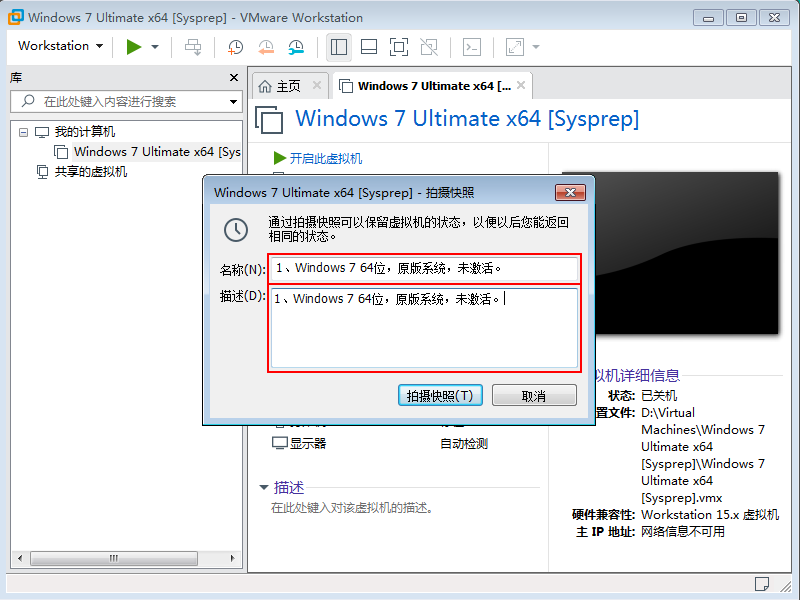Click the send Ctrl+Alt+Del toolbar icon

click(x=193, y=47)
